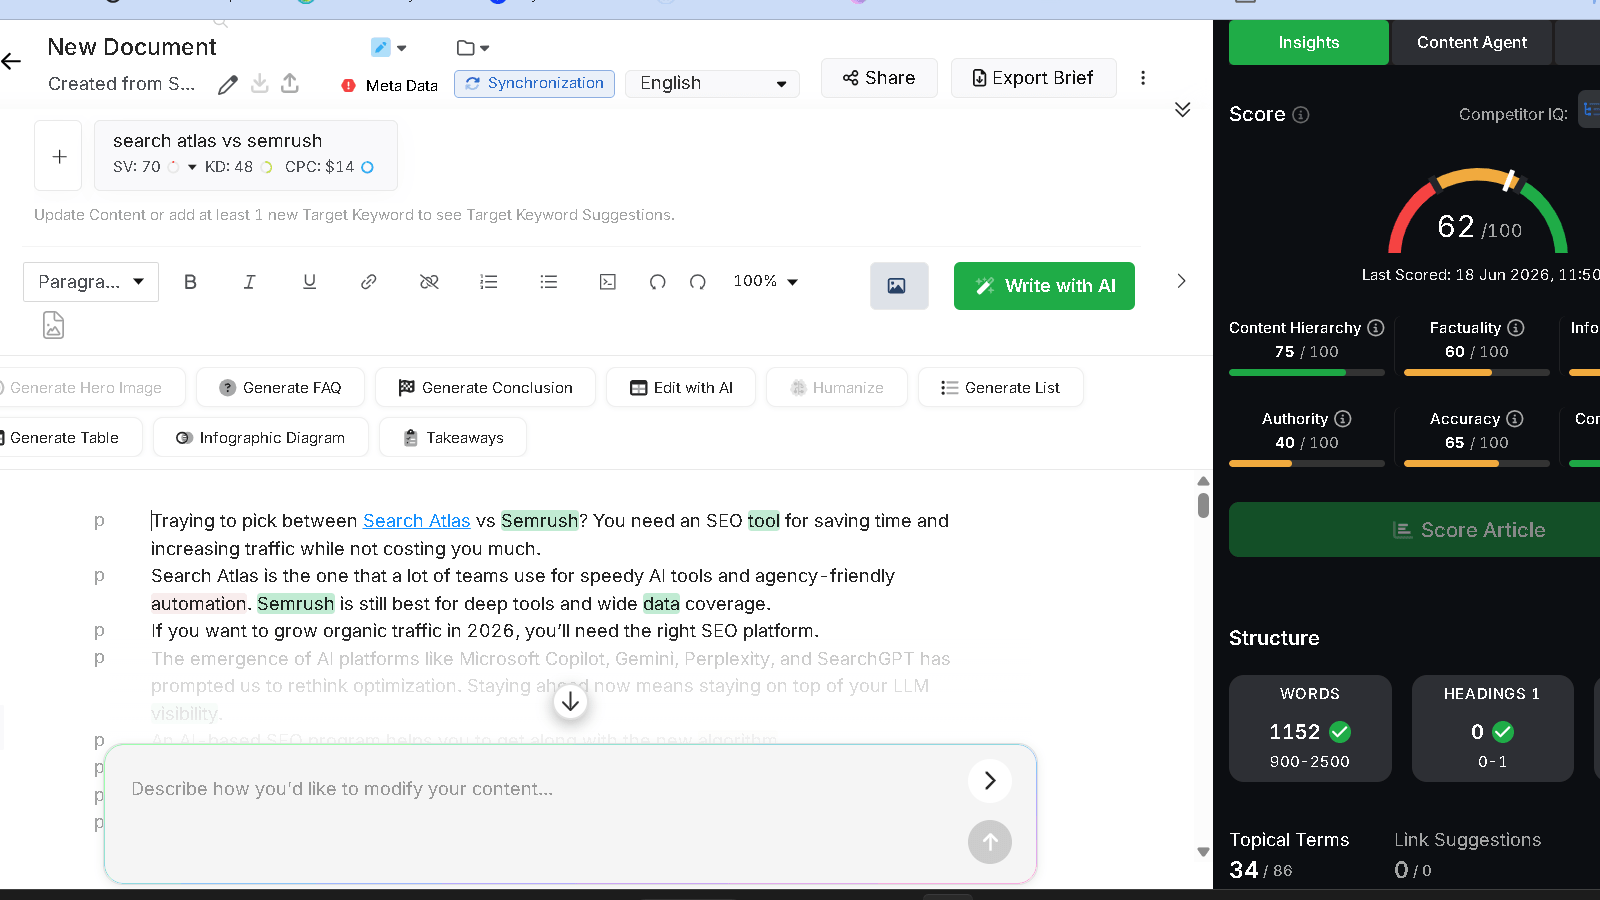1600x900 pixels.
Task: Open the 100% zoom dropdown
Action: tap(766, 282)
